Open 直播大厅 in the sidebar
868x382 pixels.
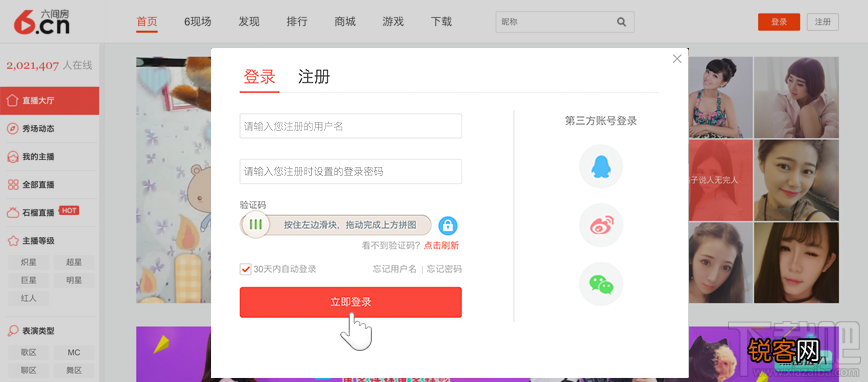50,101
